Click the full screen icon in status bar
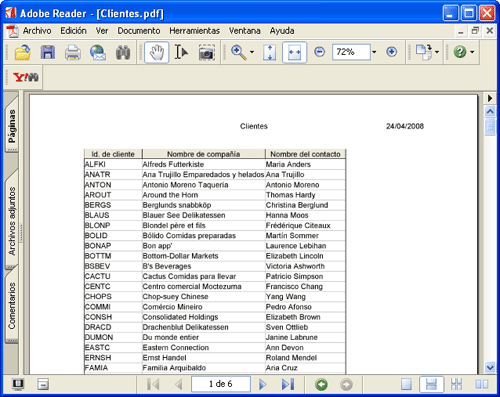Viewport: 500px width, 397px height. (x=18, y=384)
